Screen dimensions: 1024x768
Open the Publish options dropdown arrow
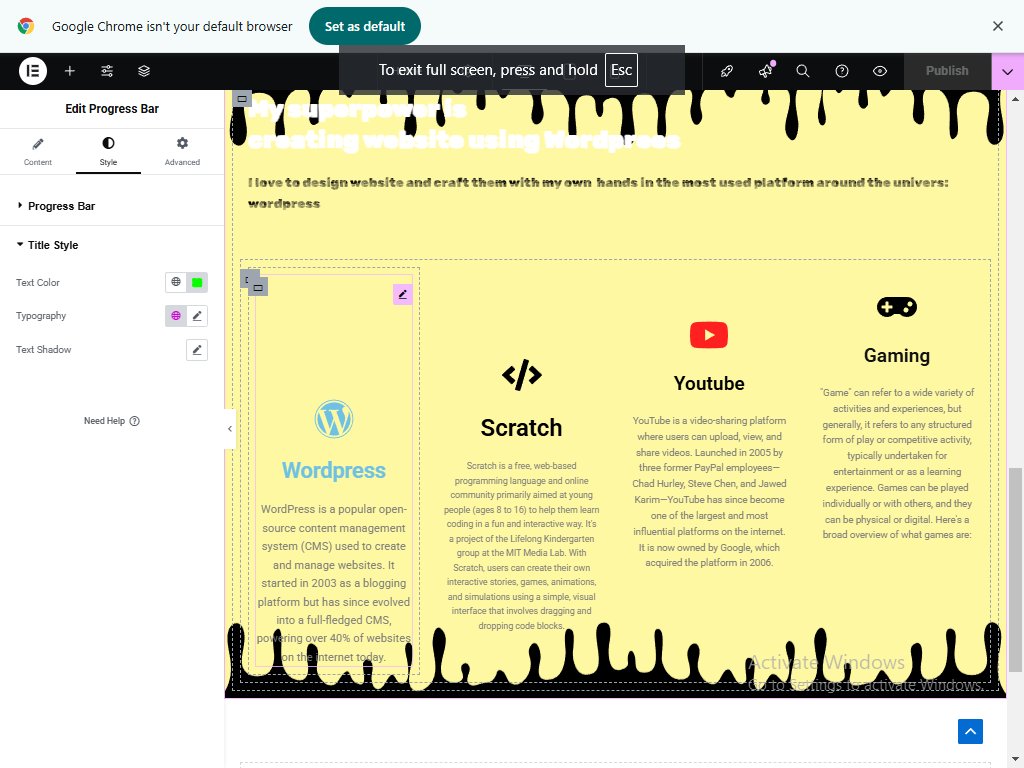(x=1008, y=71)
